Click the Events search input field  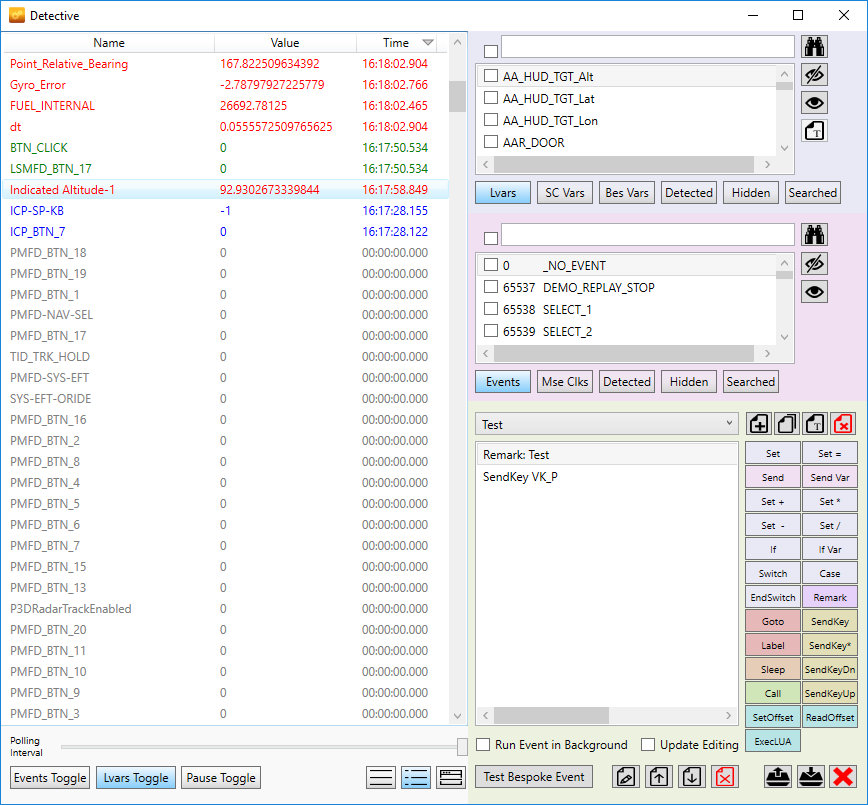point(648,235)
